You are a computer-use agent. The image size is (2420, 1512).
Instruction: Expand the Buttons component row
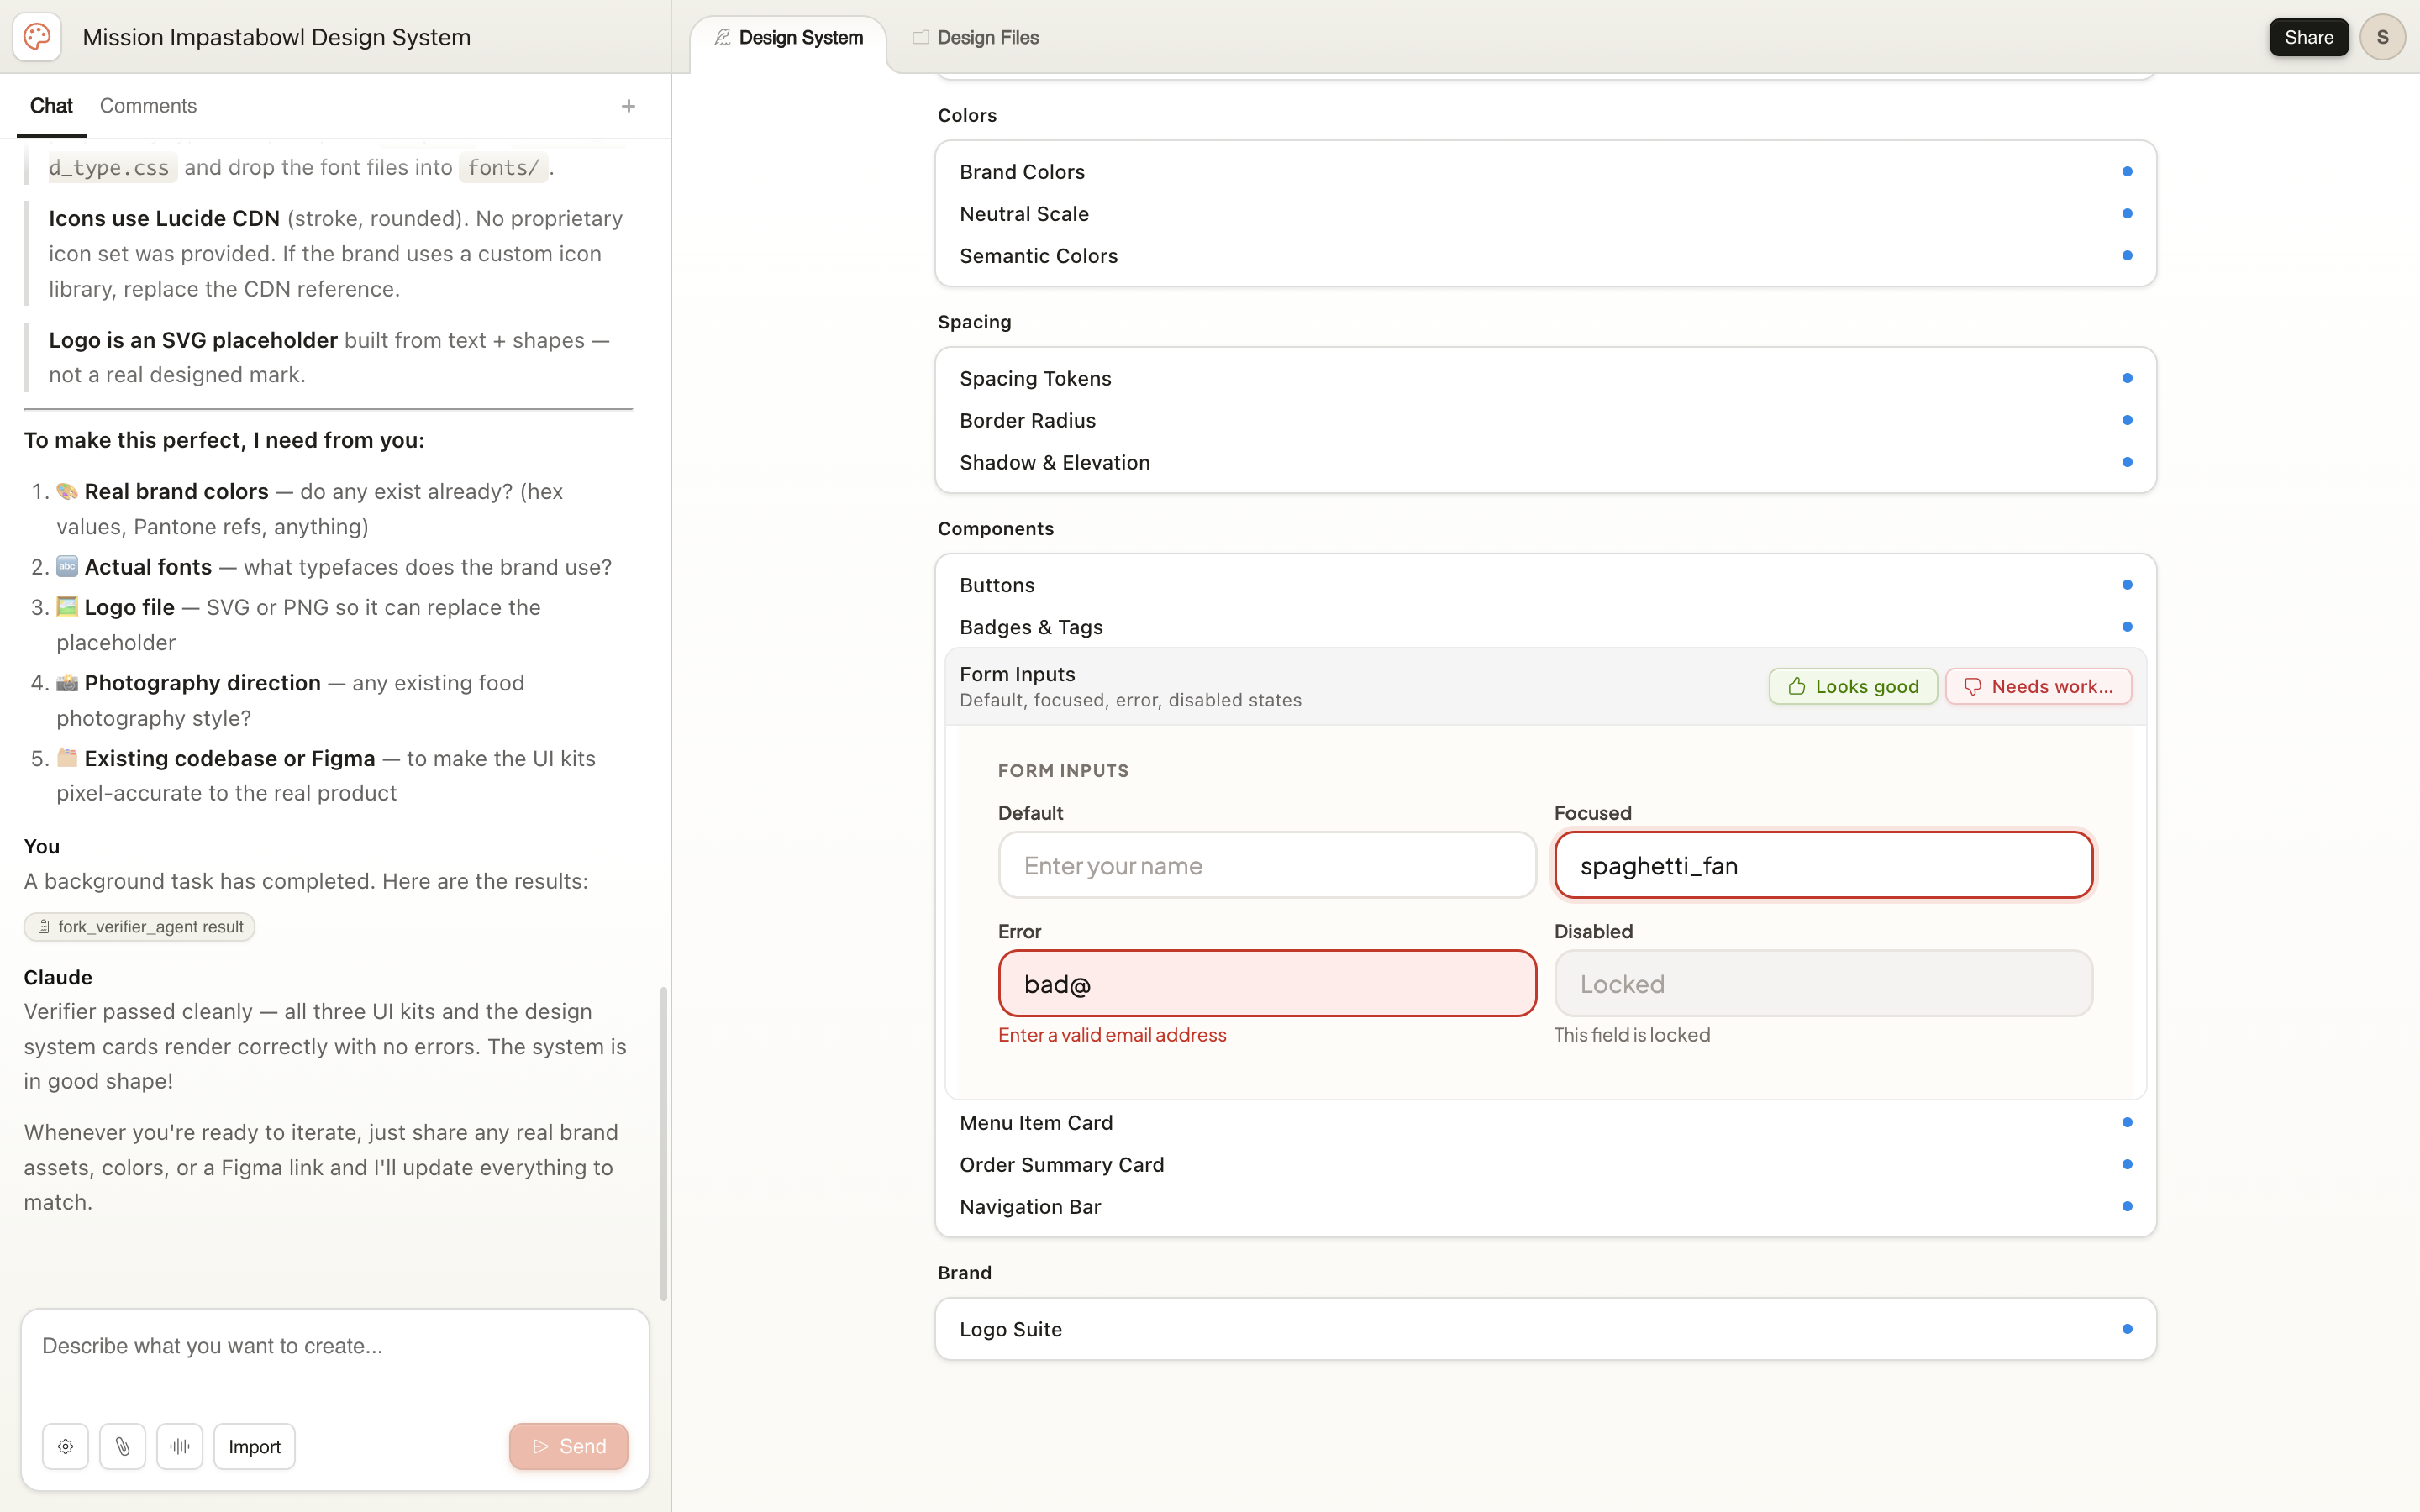point(1545,585)
